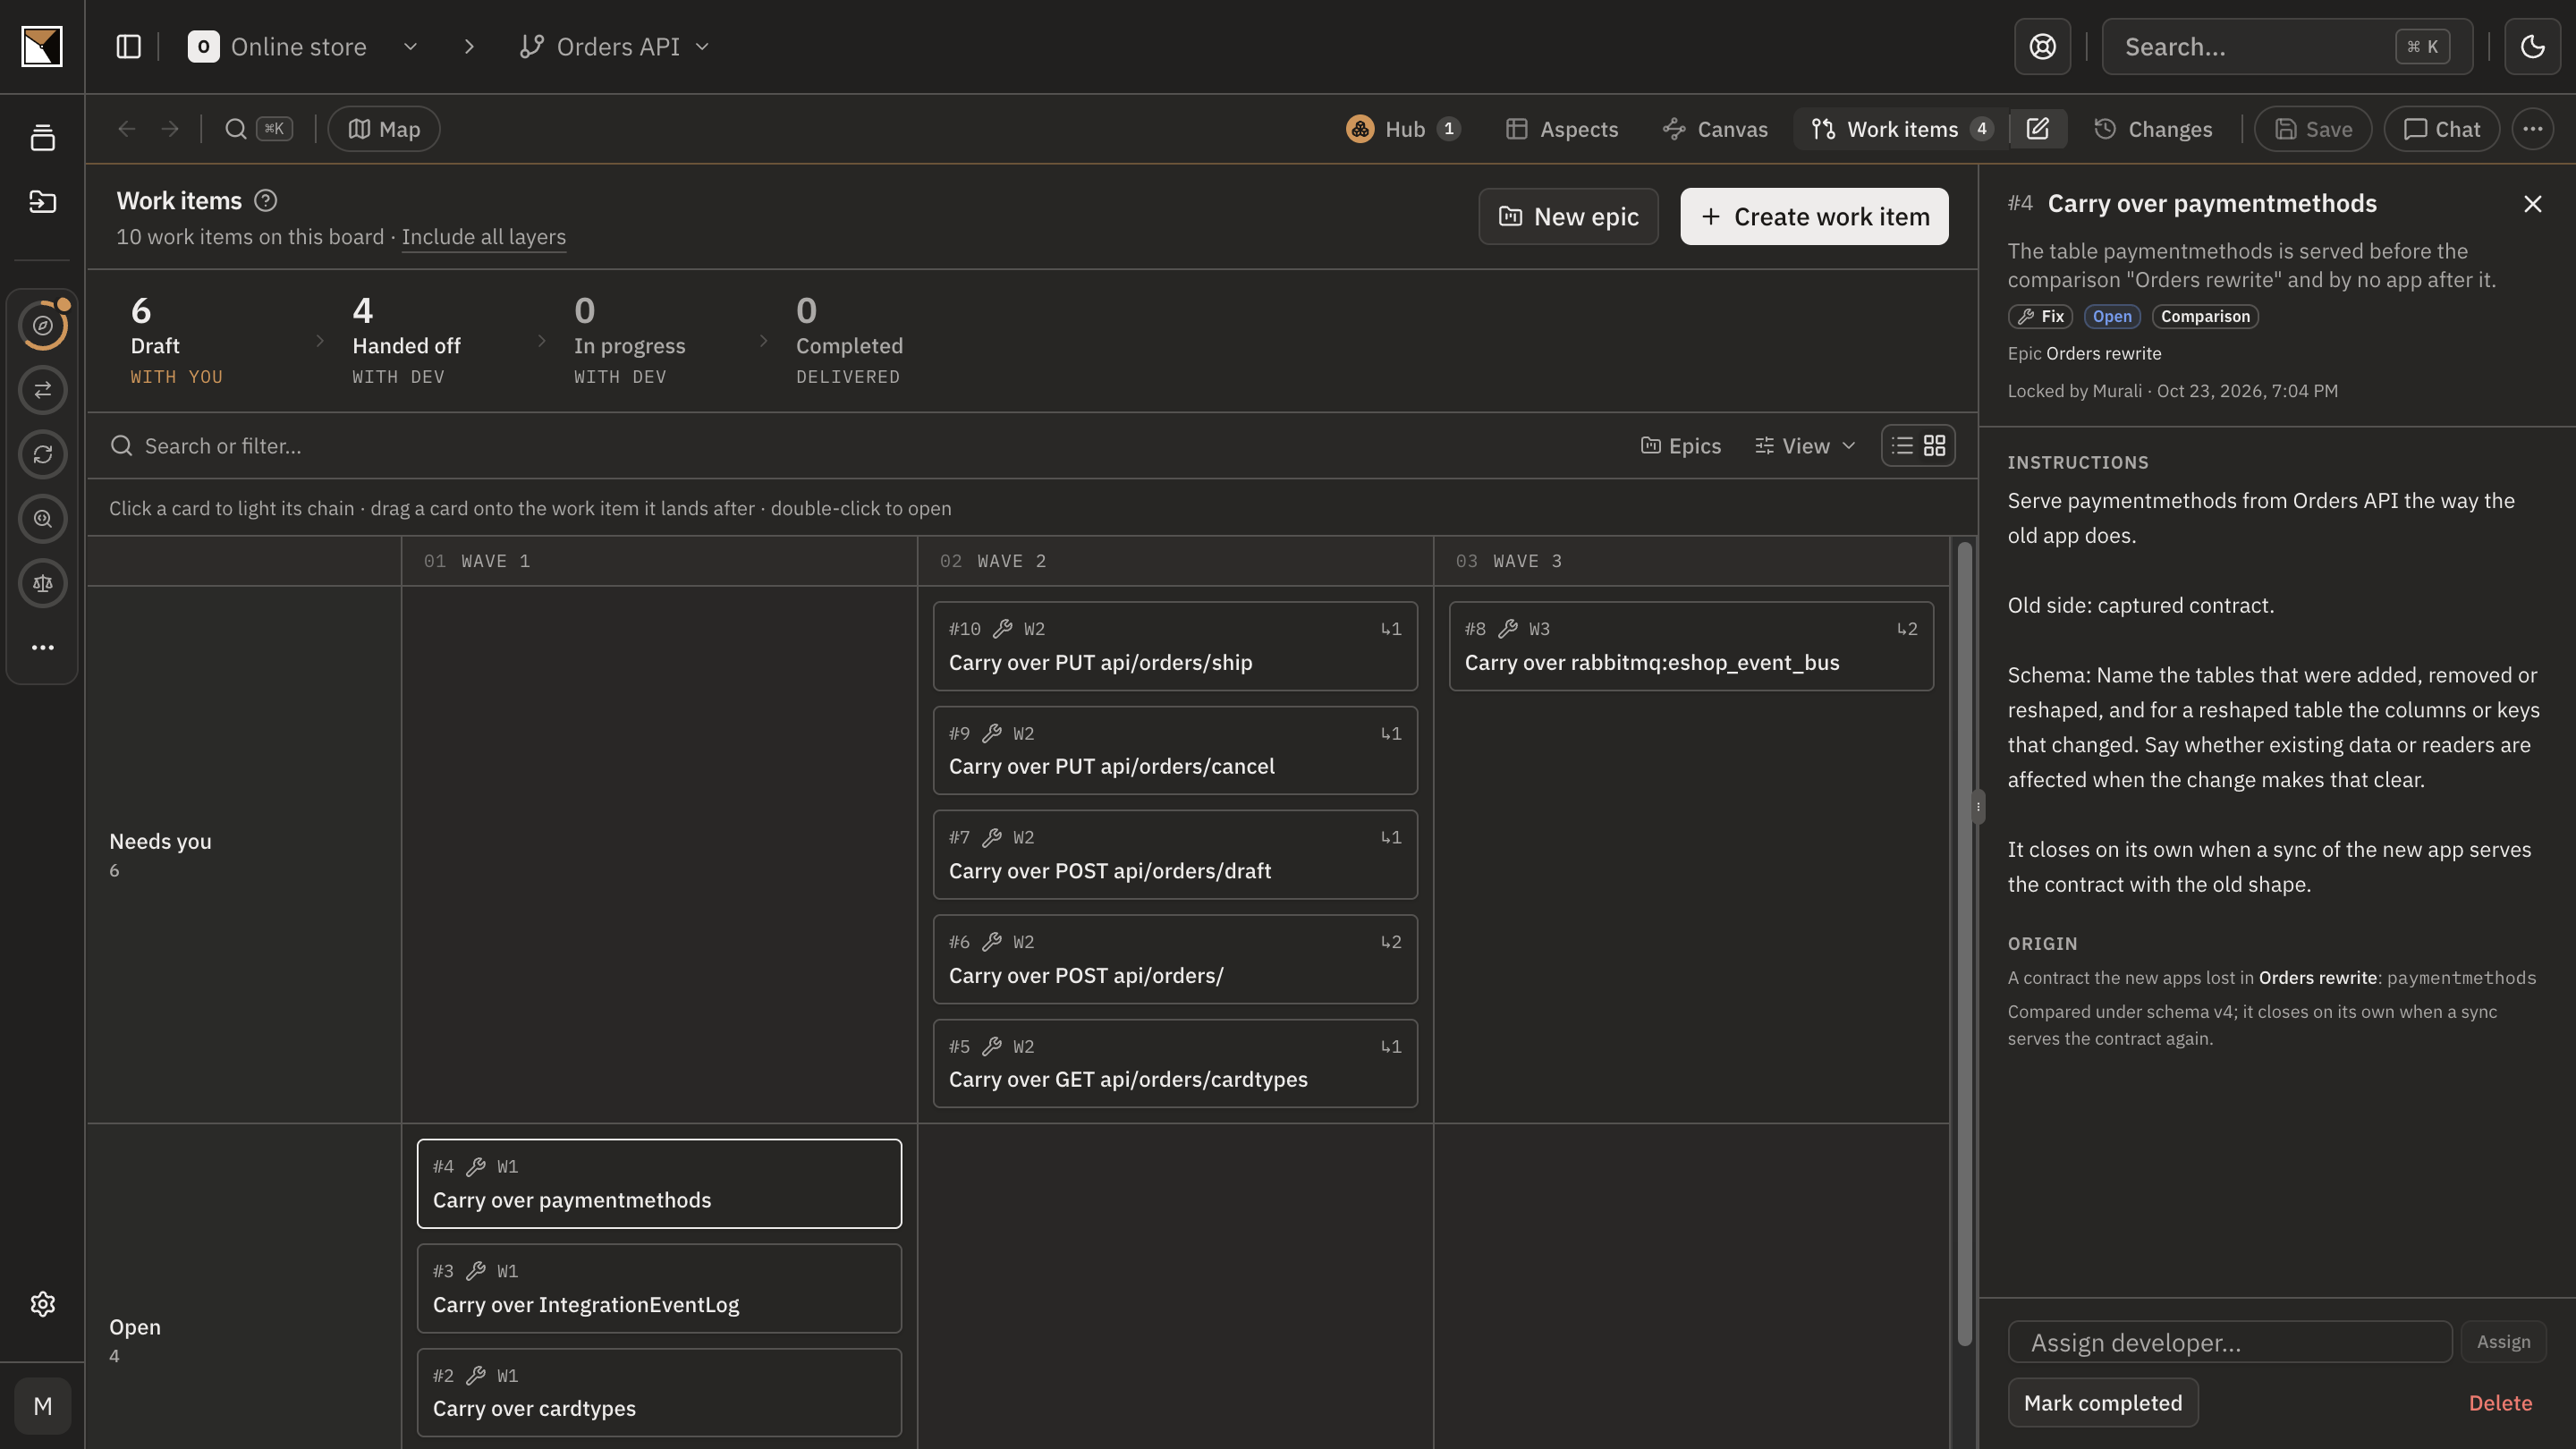
Task: Open the balance scale icon in sidebar
Action: pyautogui.click(x=42, y=583)
